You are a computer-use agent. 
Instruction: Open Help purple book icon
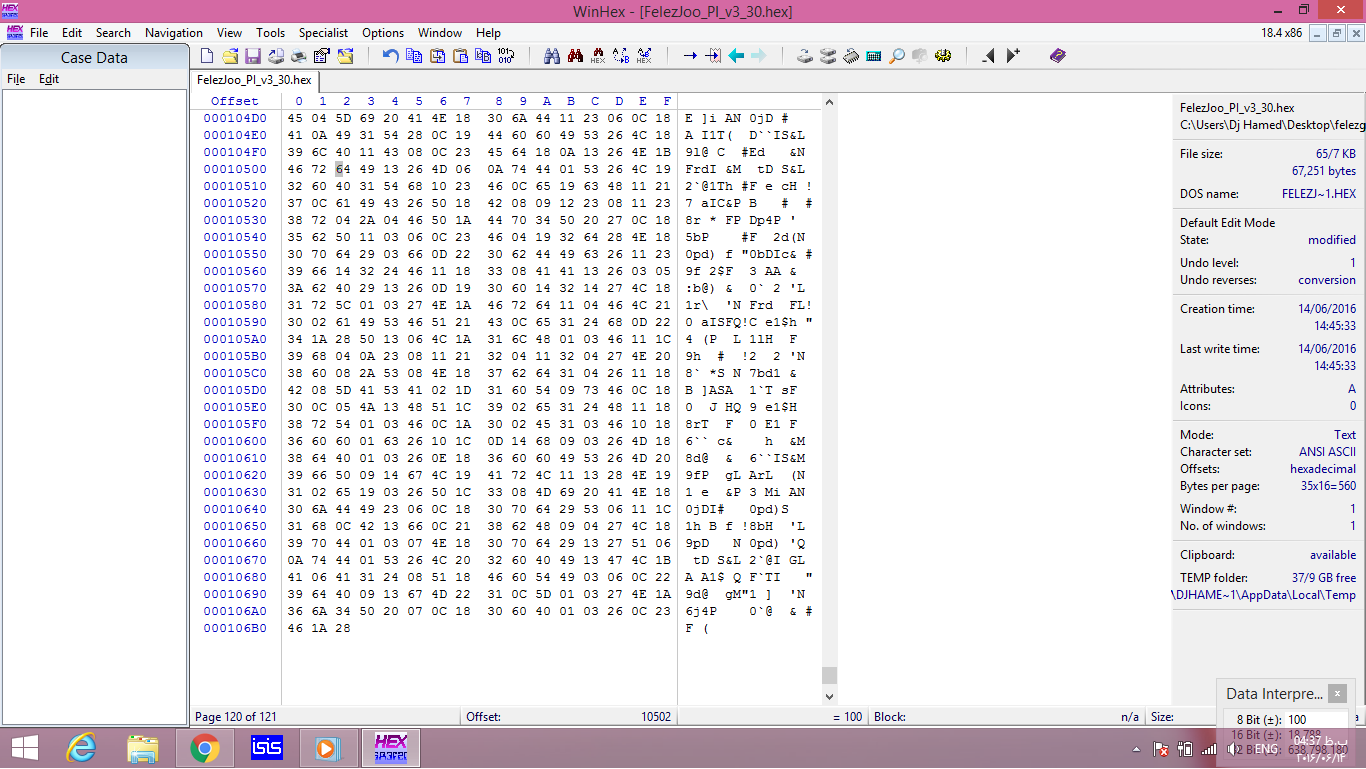click(1058, 56)
